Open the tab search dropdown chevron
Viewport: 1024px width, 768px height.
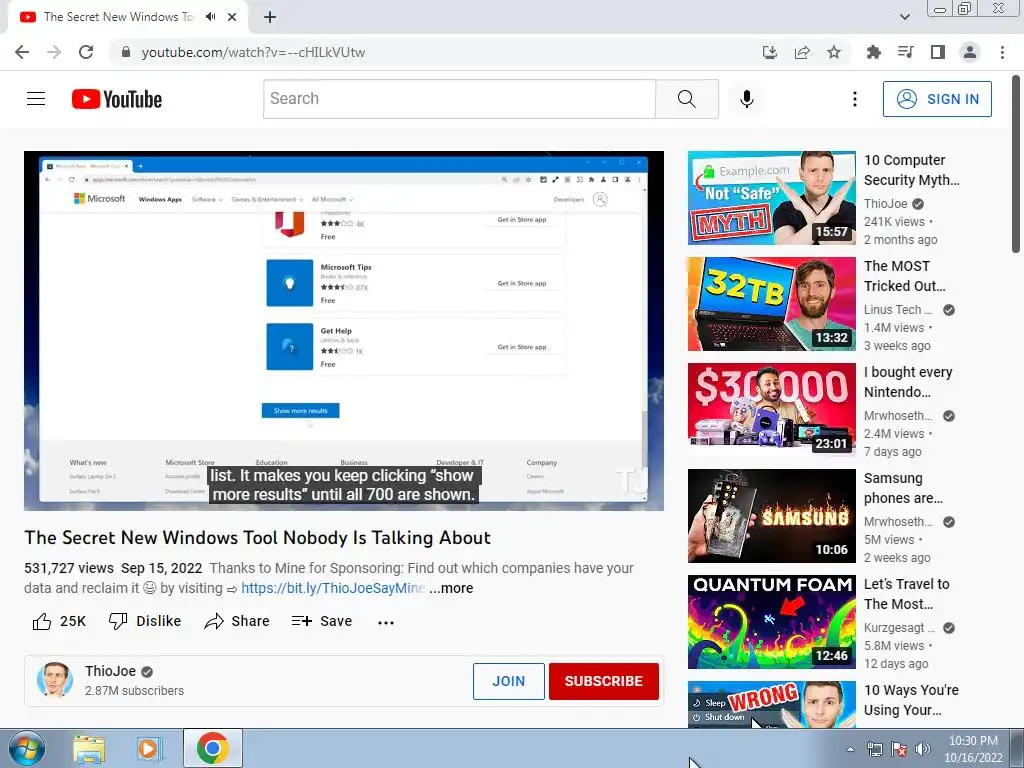coord(904,17)
